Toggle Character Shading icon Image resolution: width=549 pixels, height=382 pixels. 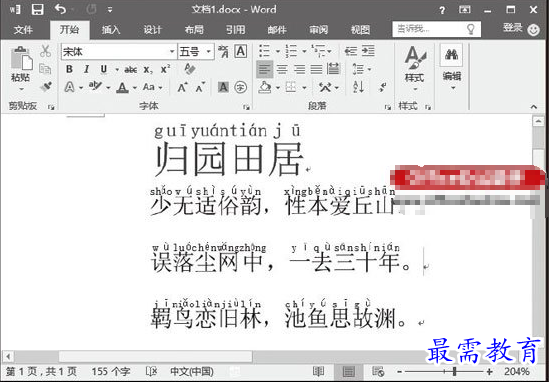coord(223,87)
